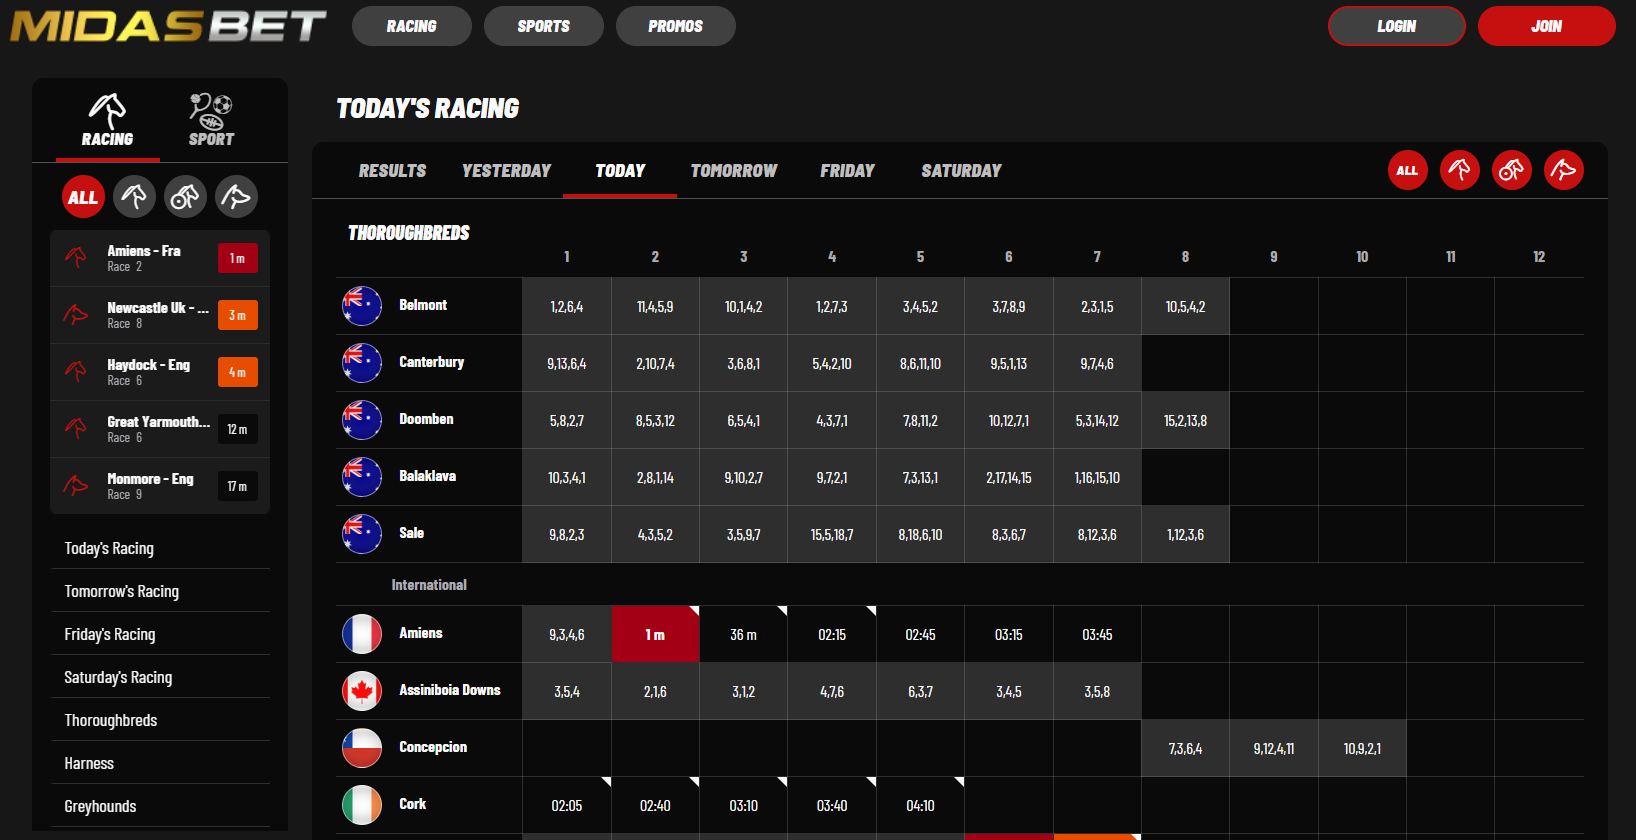Image resolution: width=1636 pixels, height=840 pixels.
Task: Click horse icon beside Monmore - Eng
Action: point(76,486)
